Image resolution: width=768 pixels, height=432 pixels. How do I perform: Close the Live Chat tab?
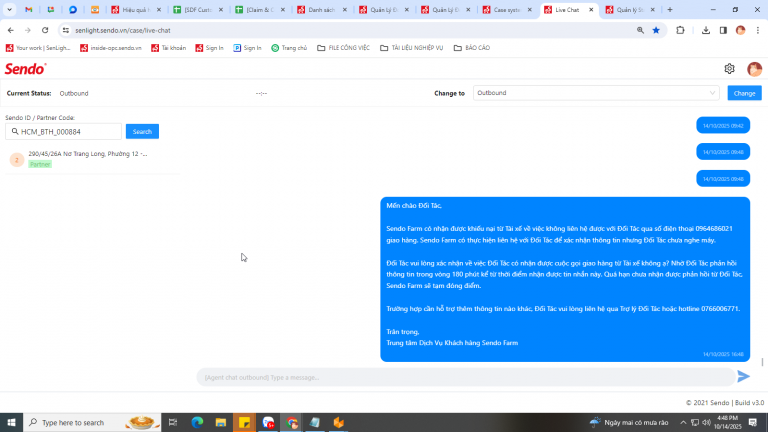[591, 10]
